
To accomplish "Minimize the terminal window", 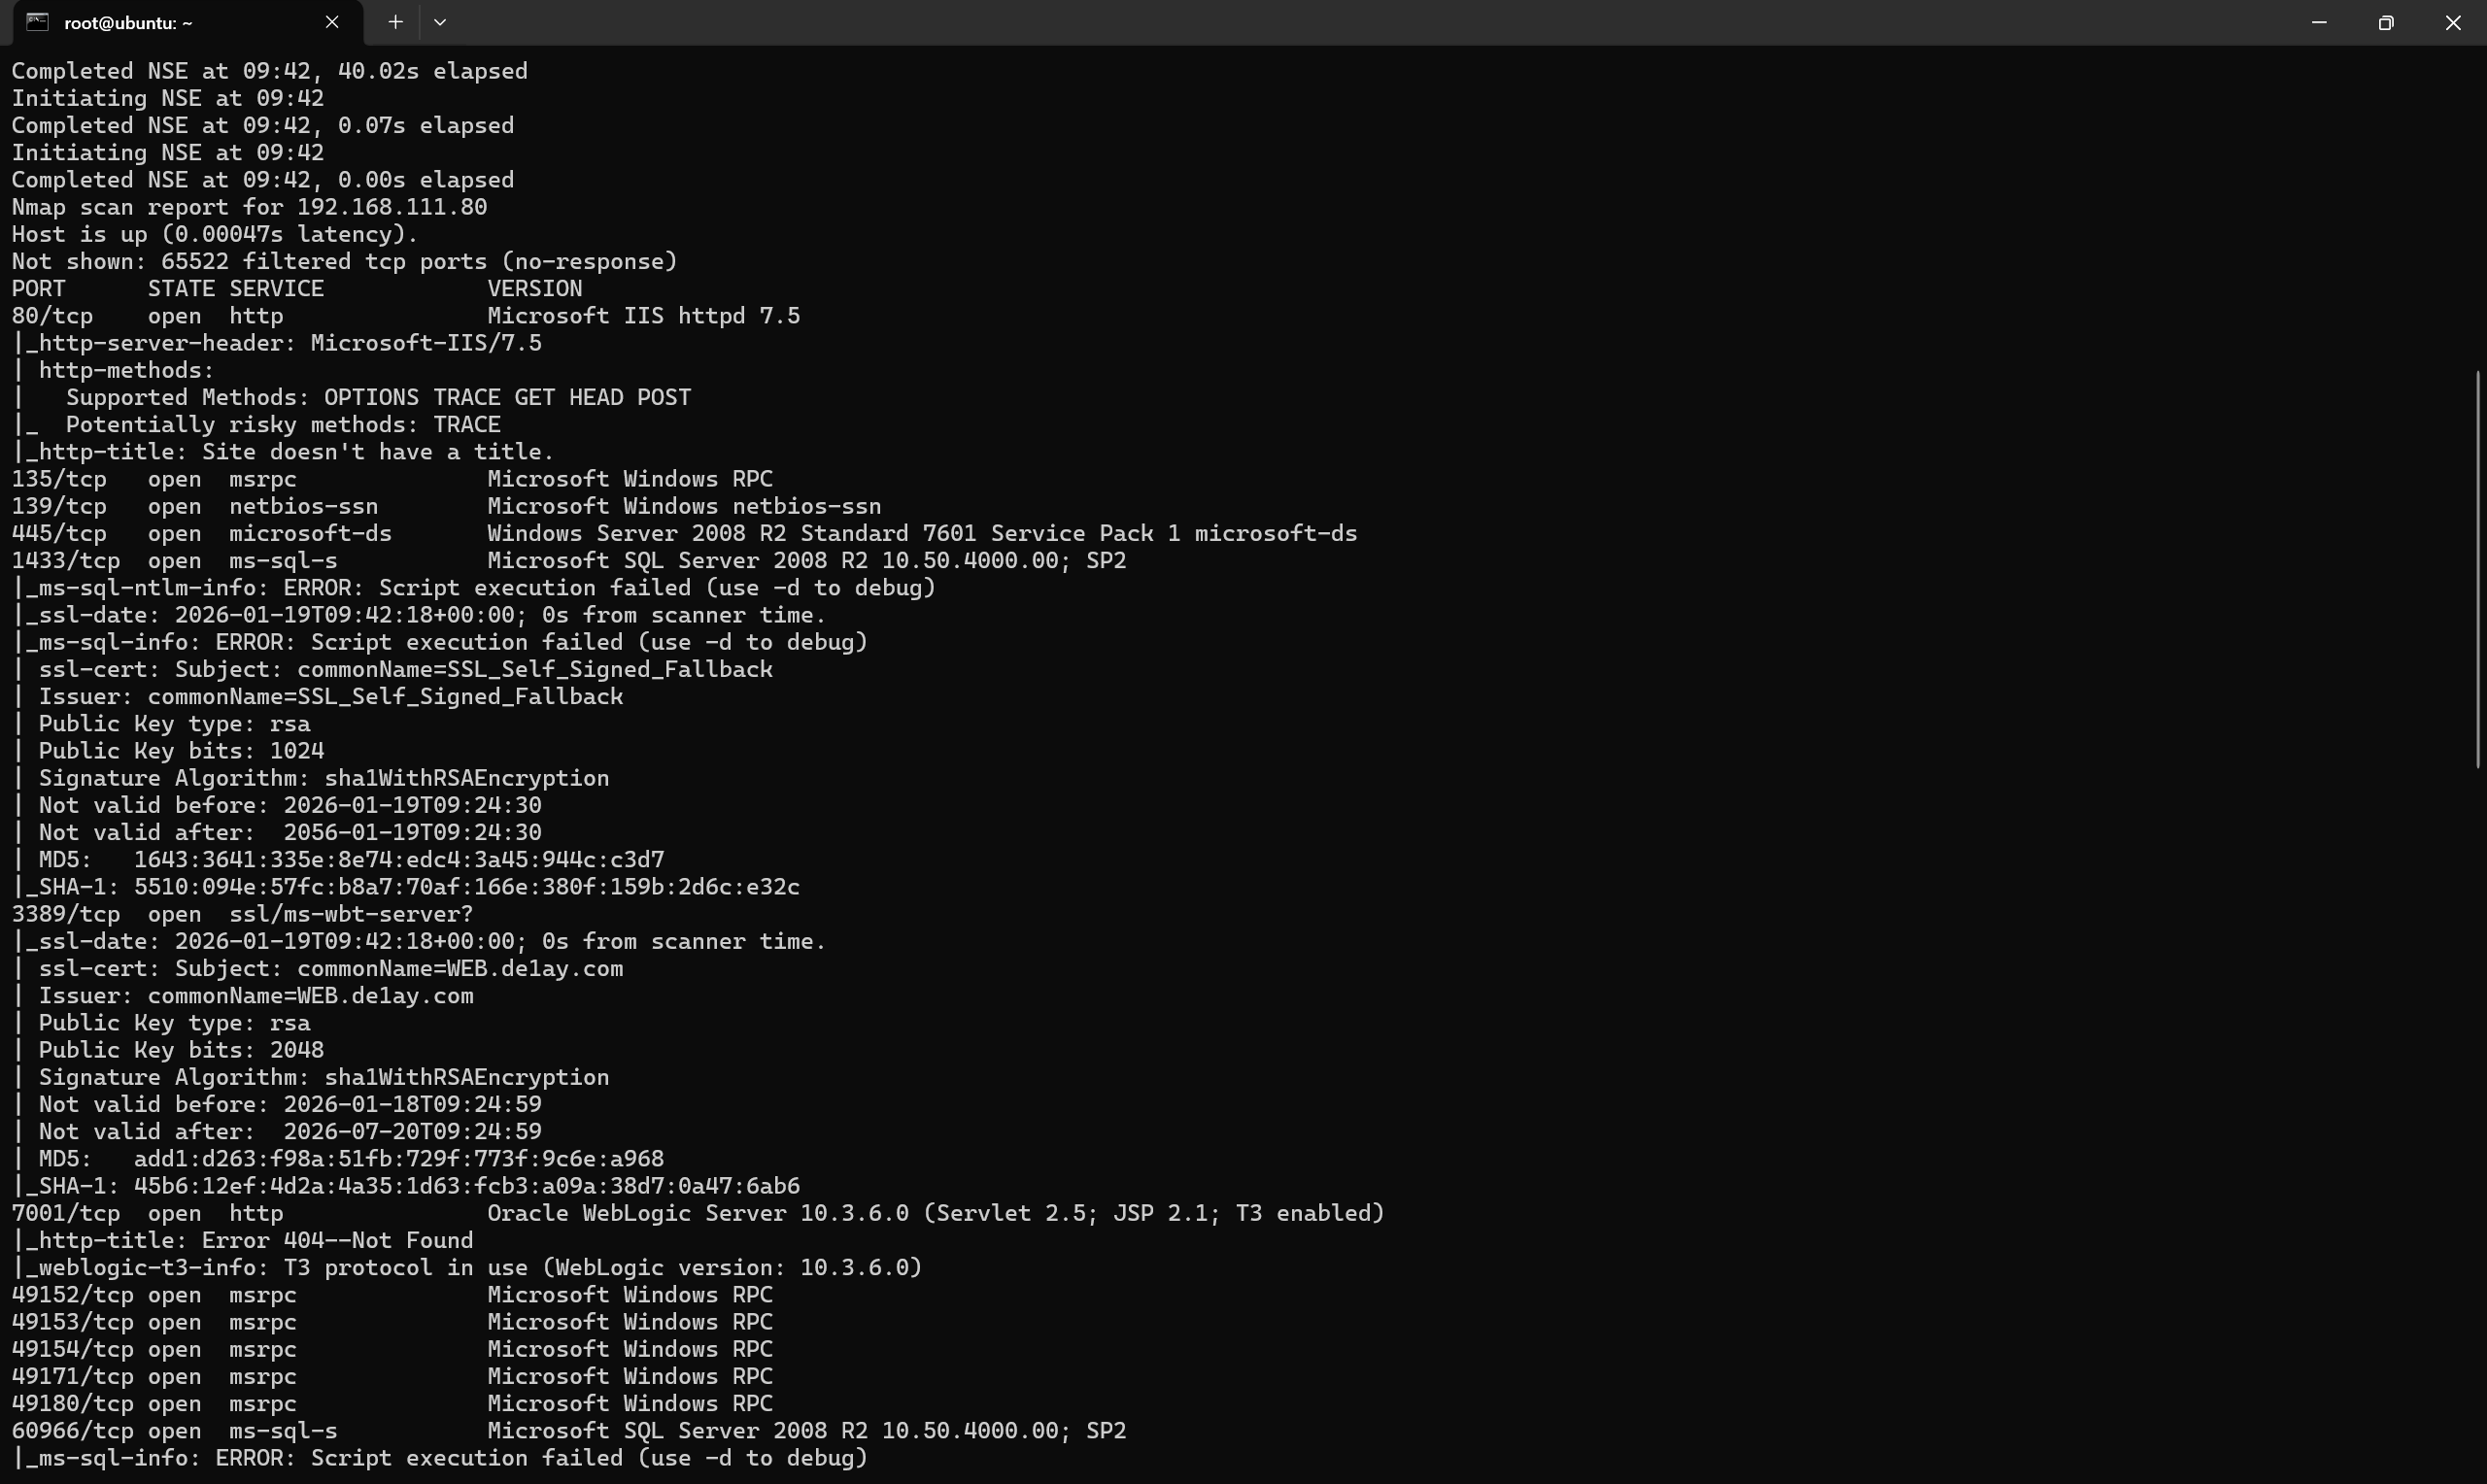I will coord(2319,22).
